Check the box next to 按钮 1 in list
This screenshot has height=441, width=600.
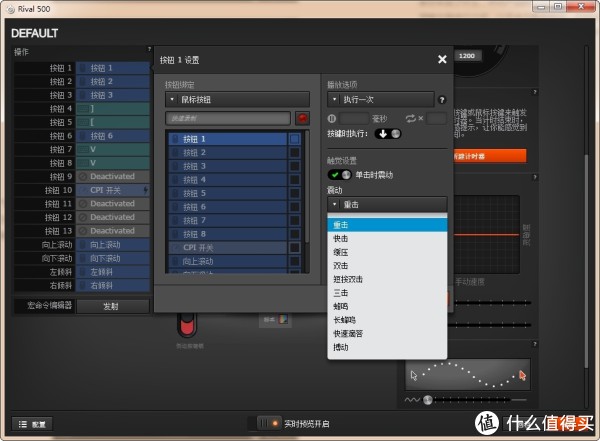(294, 139)
